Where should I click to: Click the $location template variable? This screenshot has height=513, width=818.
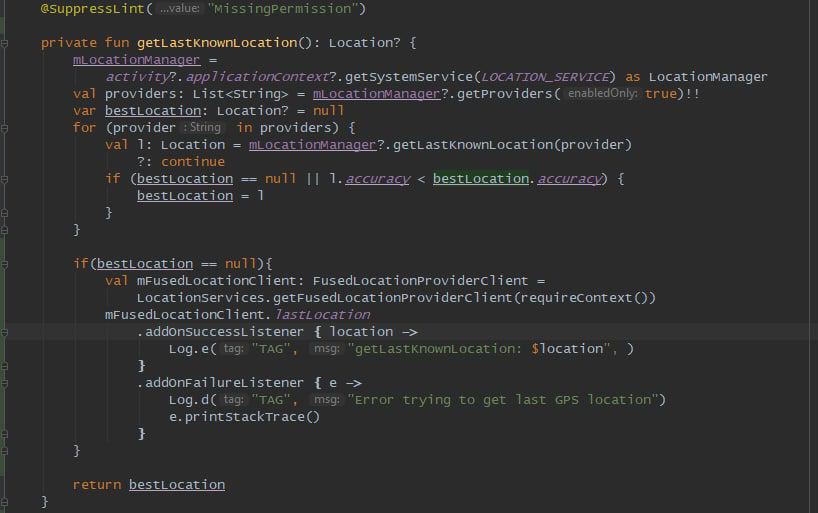567,349
